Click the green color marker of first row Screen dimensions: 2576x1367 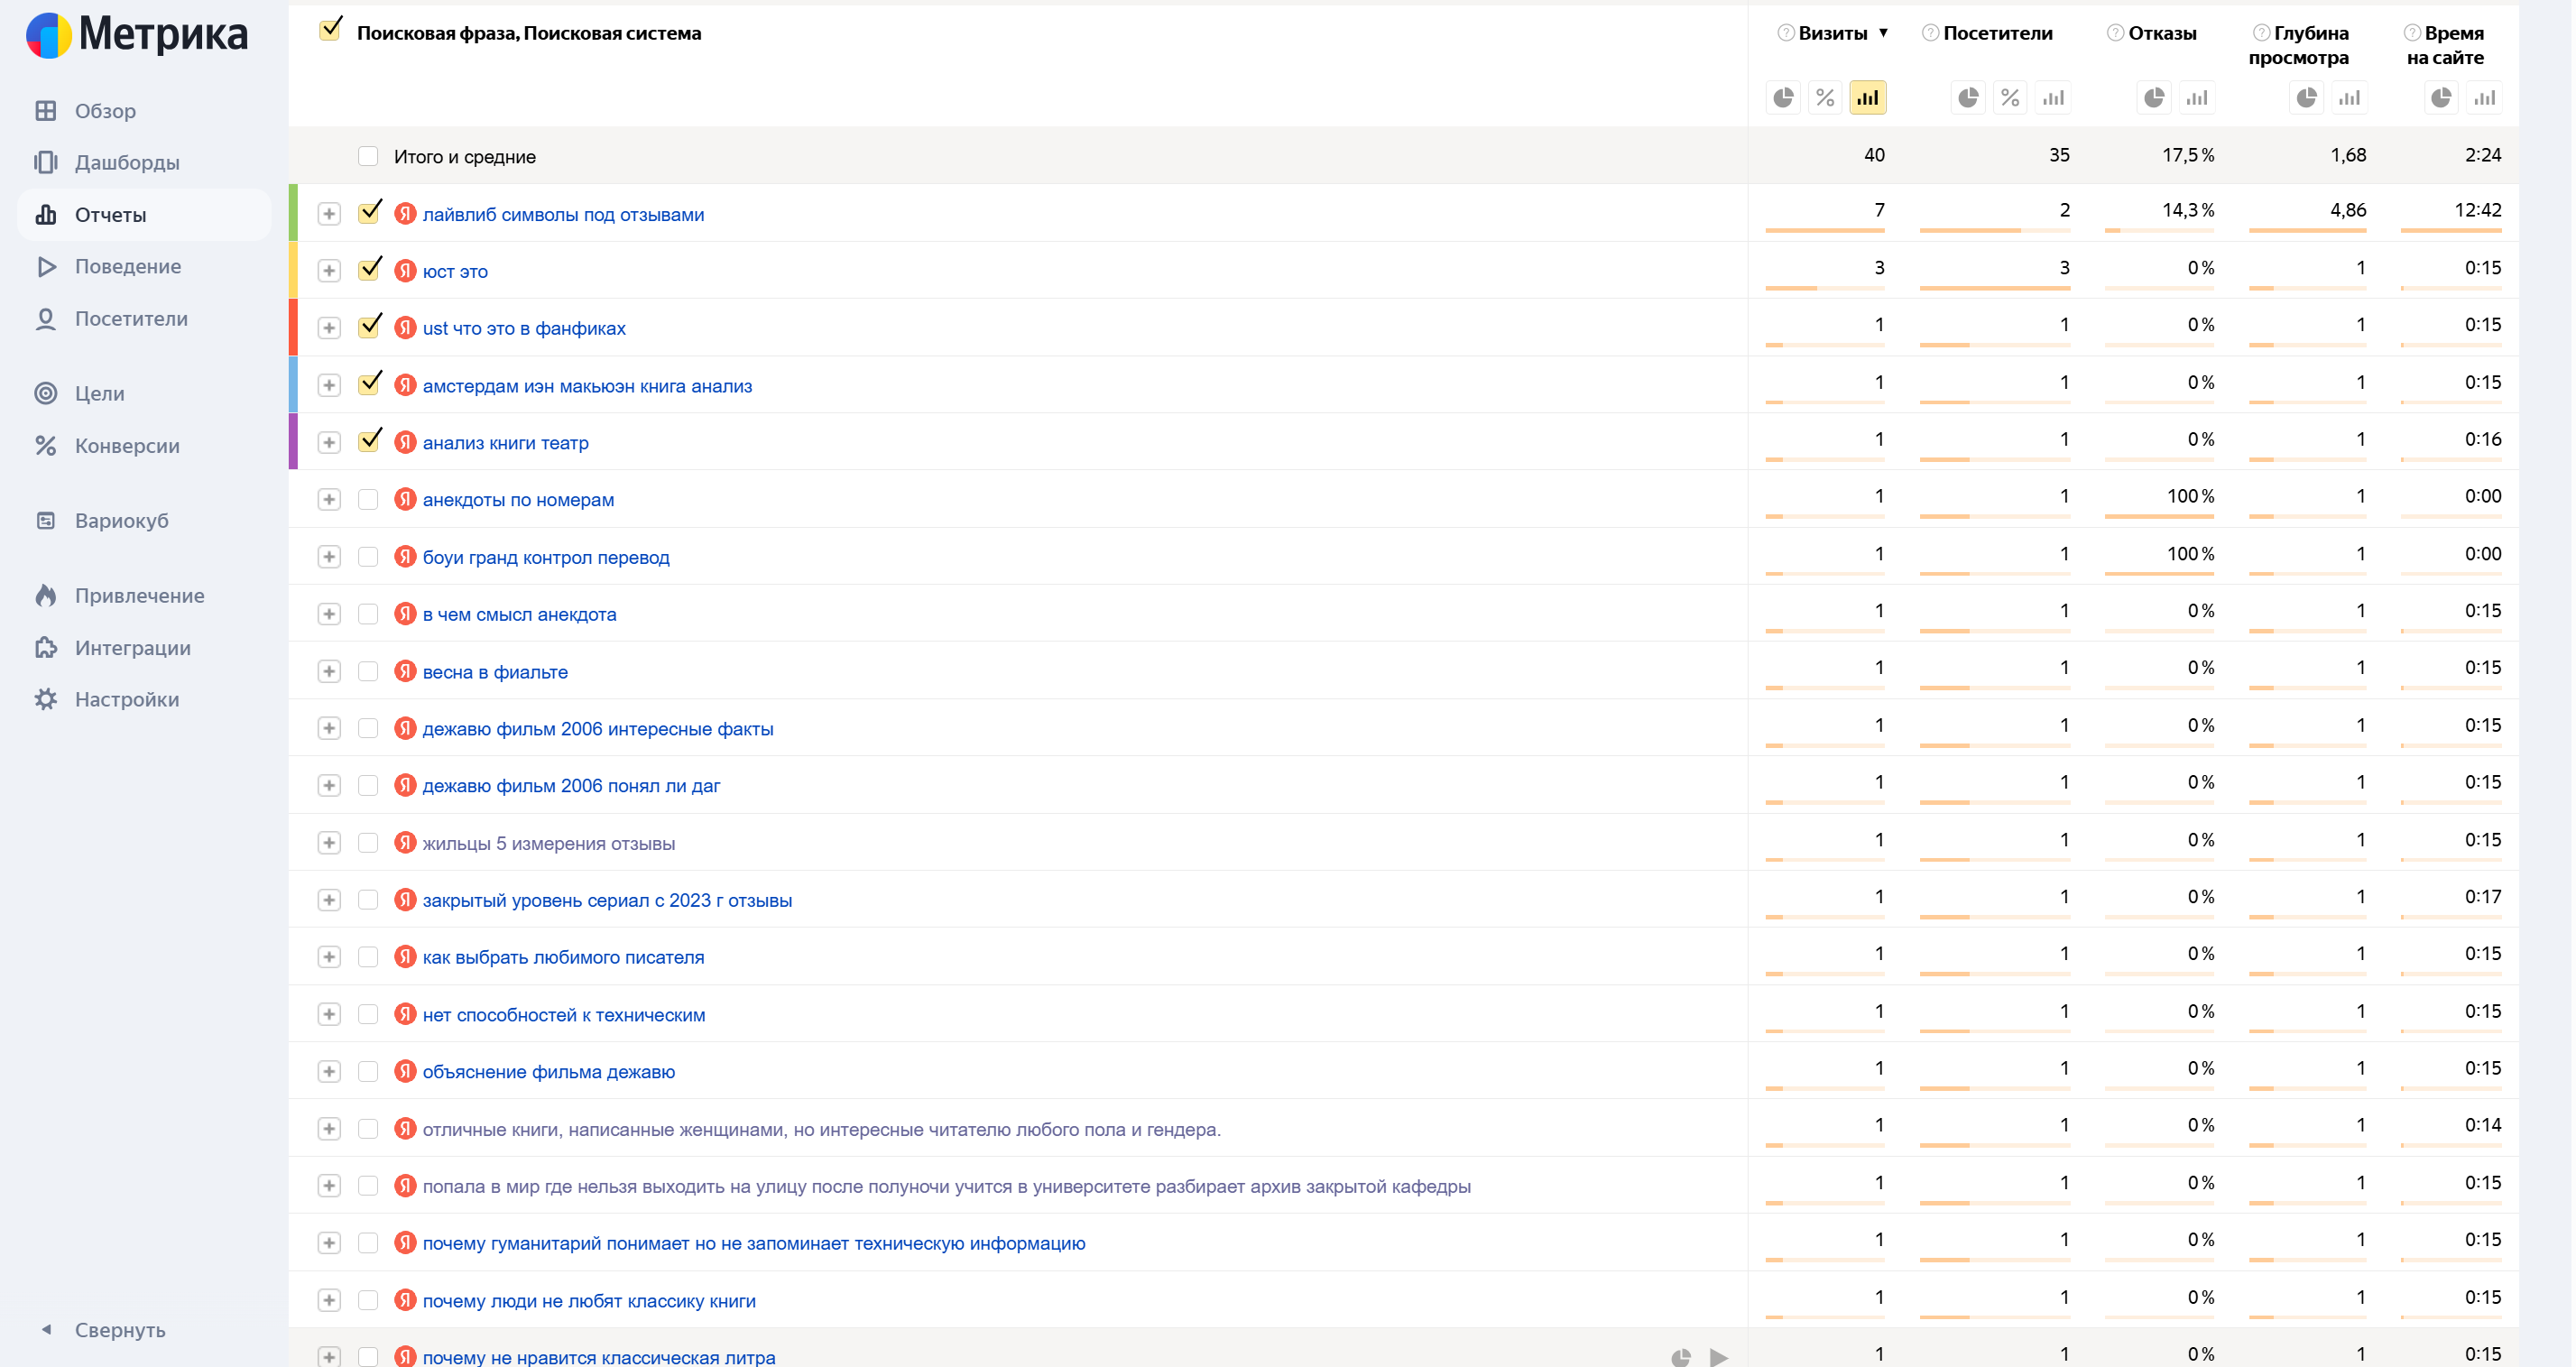[x=293, y=213]
